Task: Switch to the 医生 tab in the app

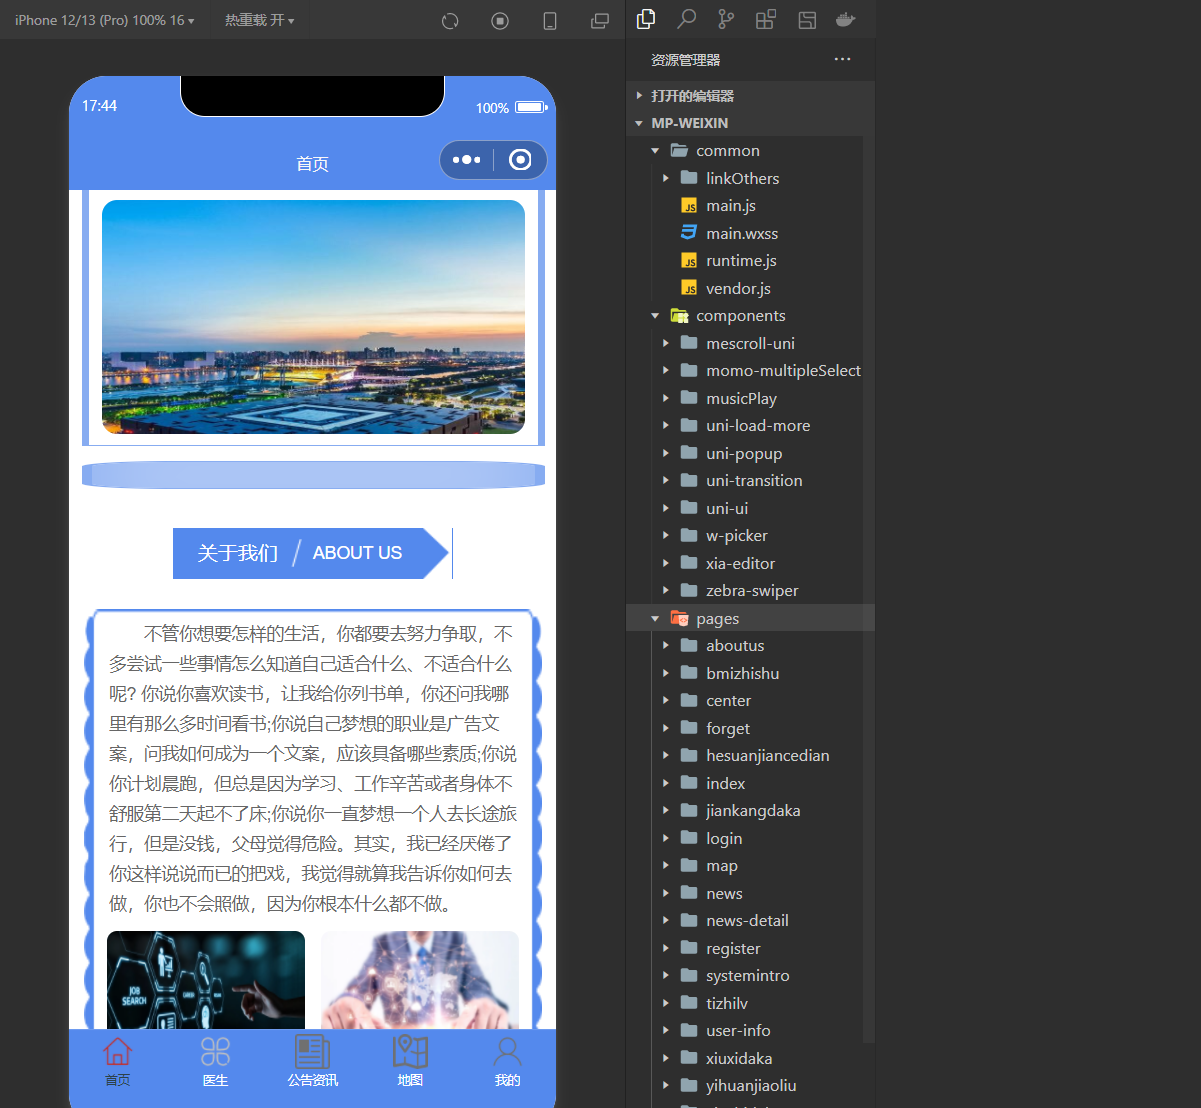Action: [x=214, y=1062]
